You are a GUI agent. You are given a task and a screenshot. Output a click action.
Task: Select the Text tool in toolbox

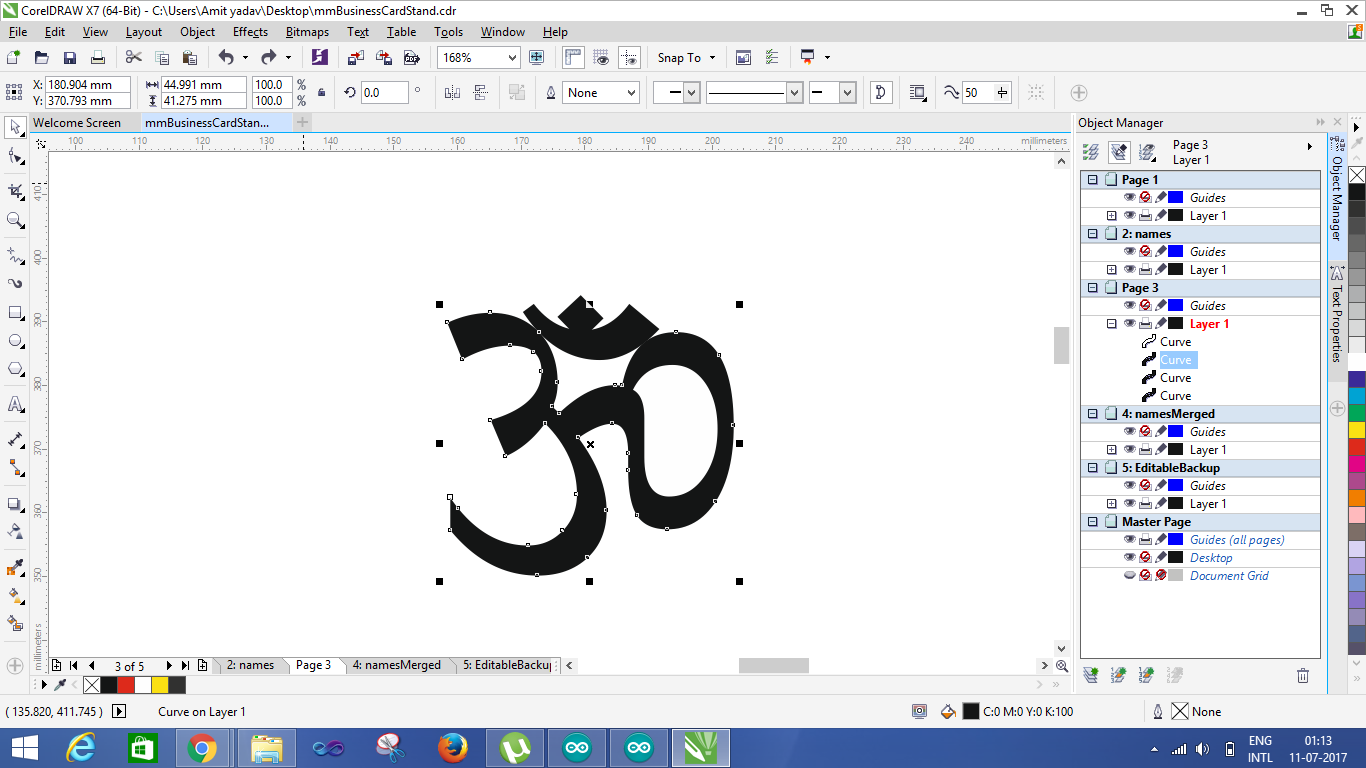pos(15,404)
